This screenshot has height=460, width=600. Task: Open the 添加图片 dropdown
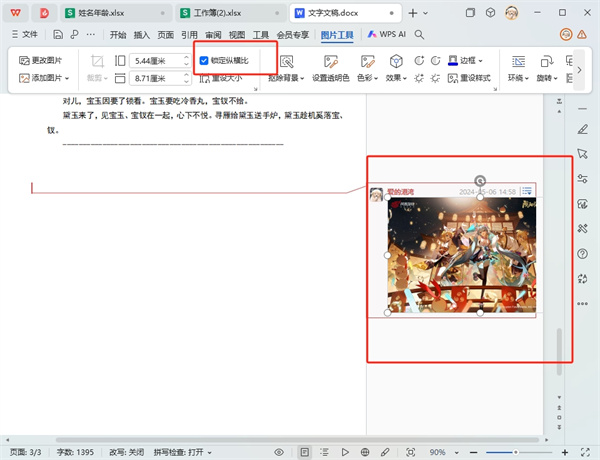click(x=44, y=78)
